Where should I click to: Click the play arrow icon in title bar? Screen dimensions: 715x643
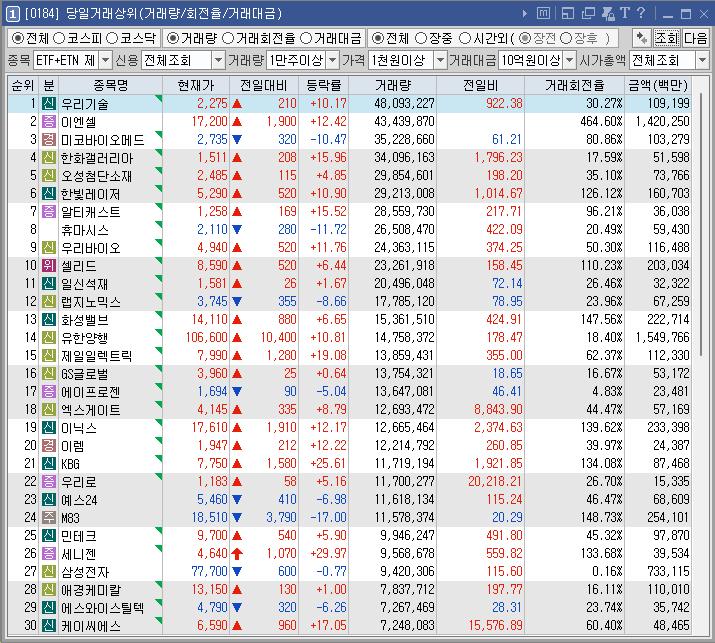coord(525,14)
